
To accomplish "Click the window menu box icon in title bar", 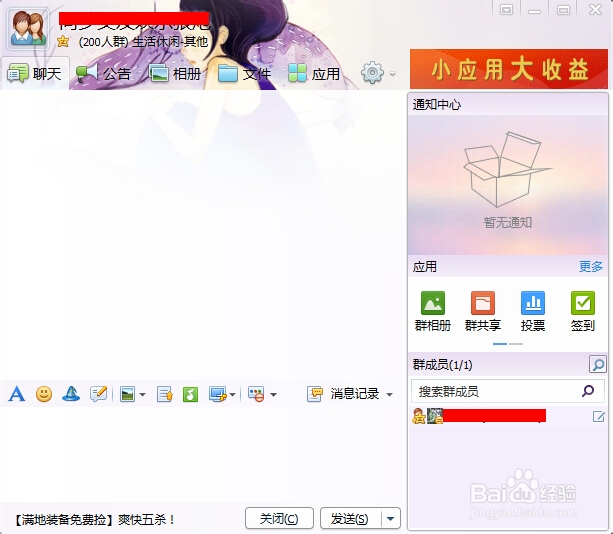I will (x=506, y=10).
